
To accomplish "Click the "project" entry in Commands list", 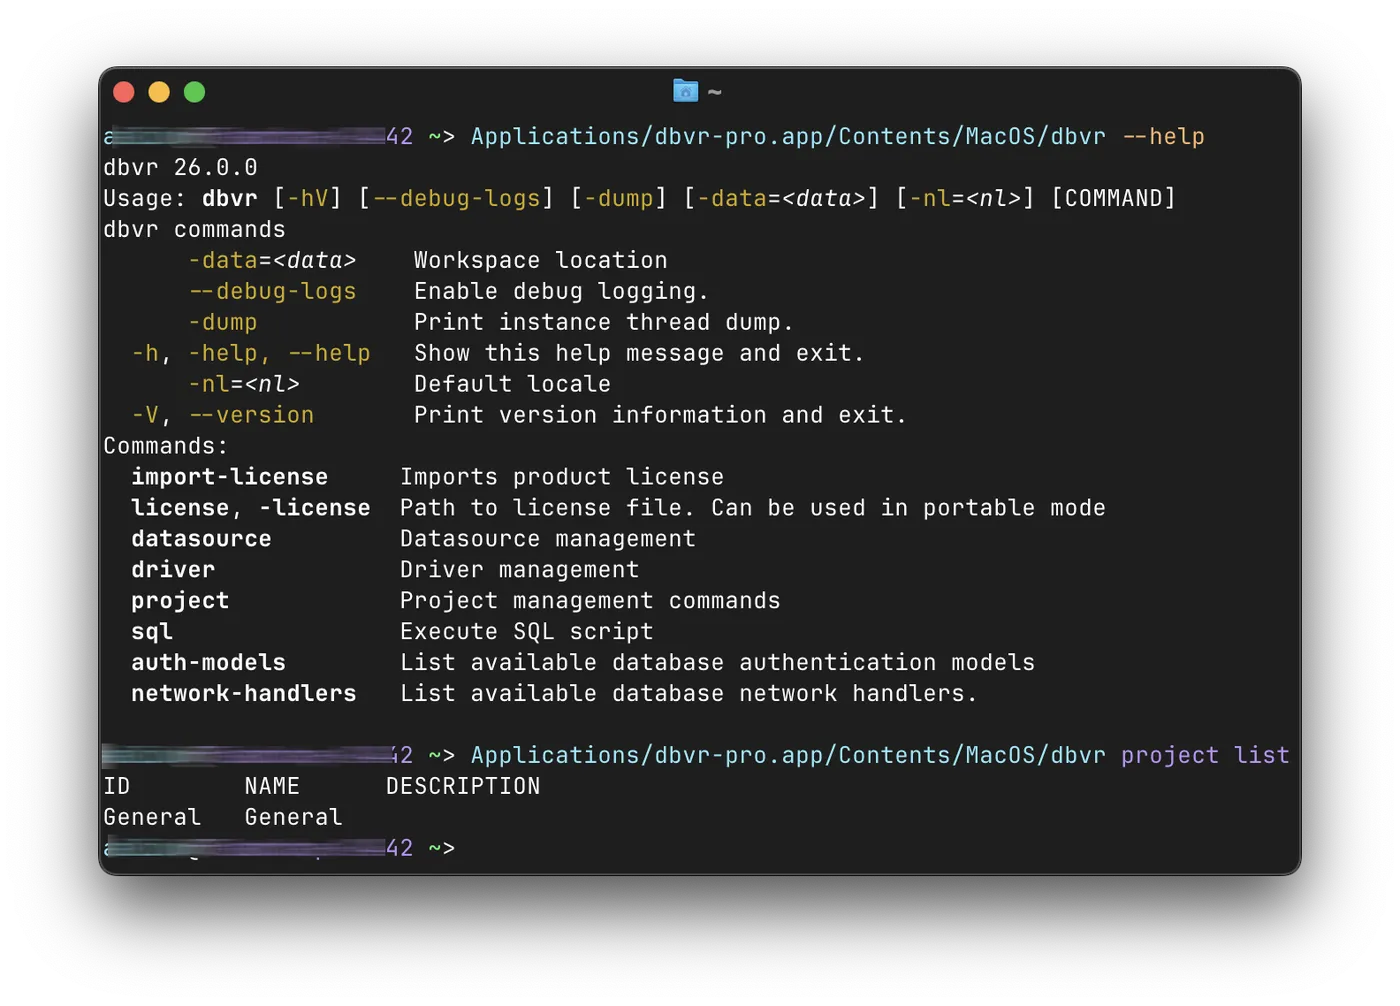I will pyautogui.click(x=180, y=602).
